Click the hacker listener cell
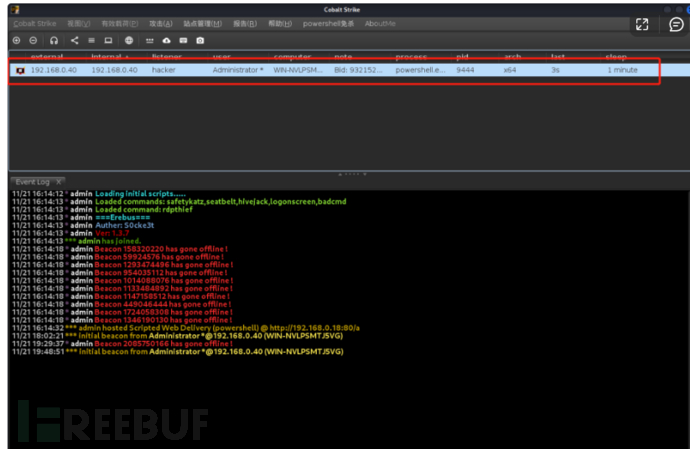The height and width of the screenshot is (449, 690). tap(164, 70)
